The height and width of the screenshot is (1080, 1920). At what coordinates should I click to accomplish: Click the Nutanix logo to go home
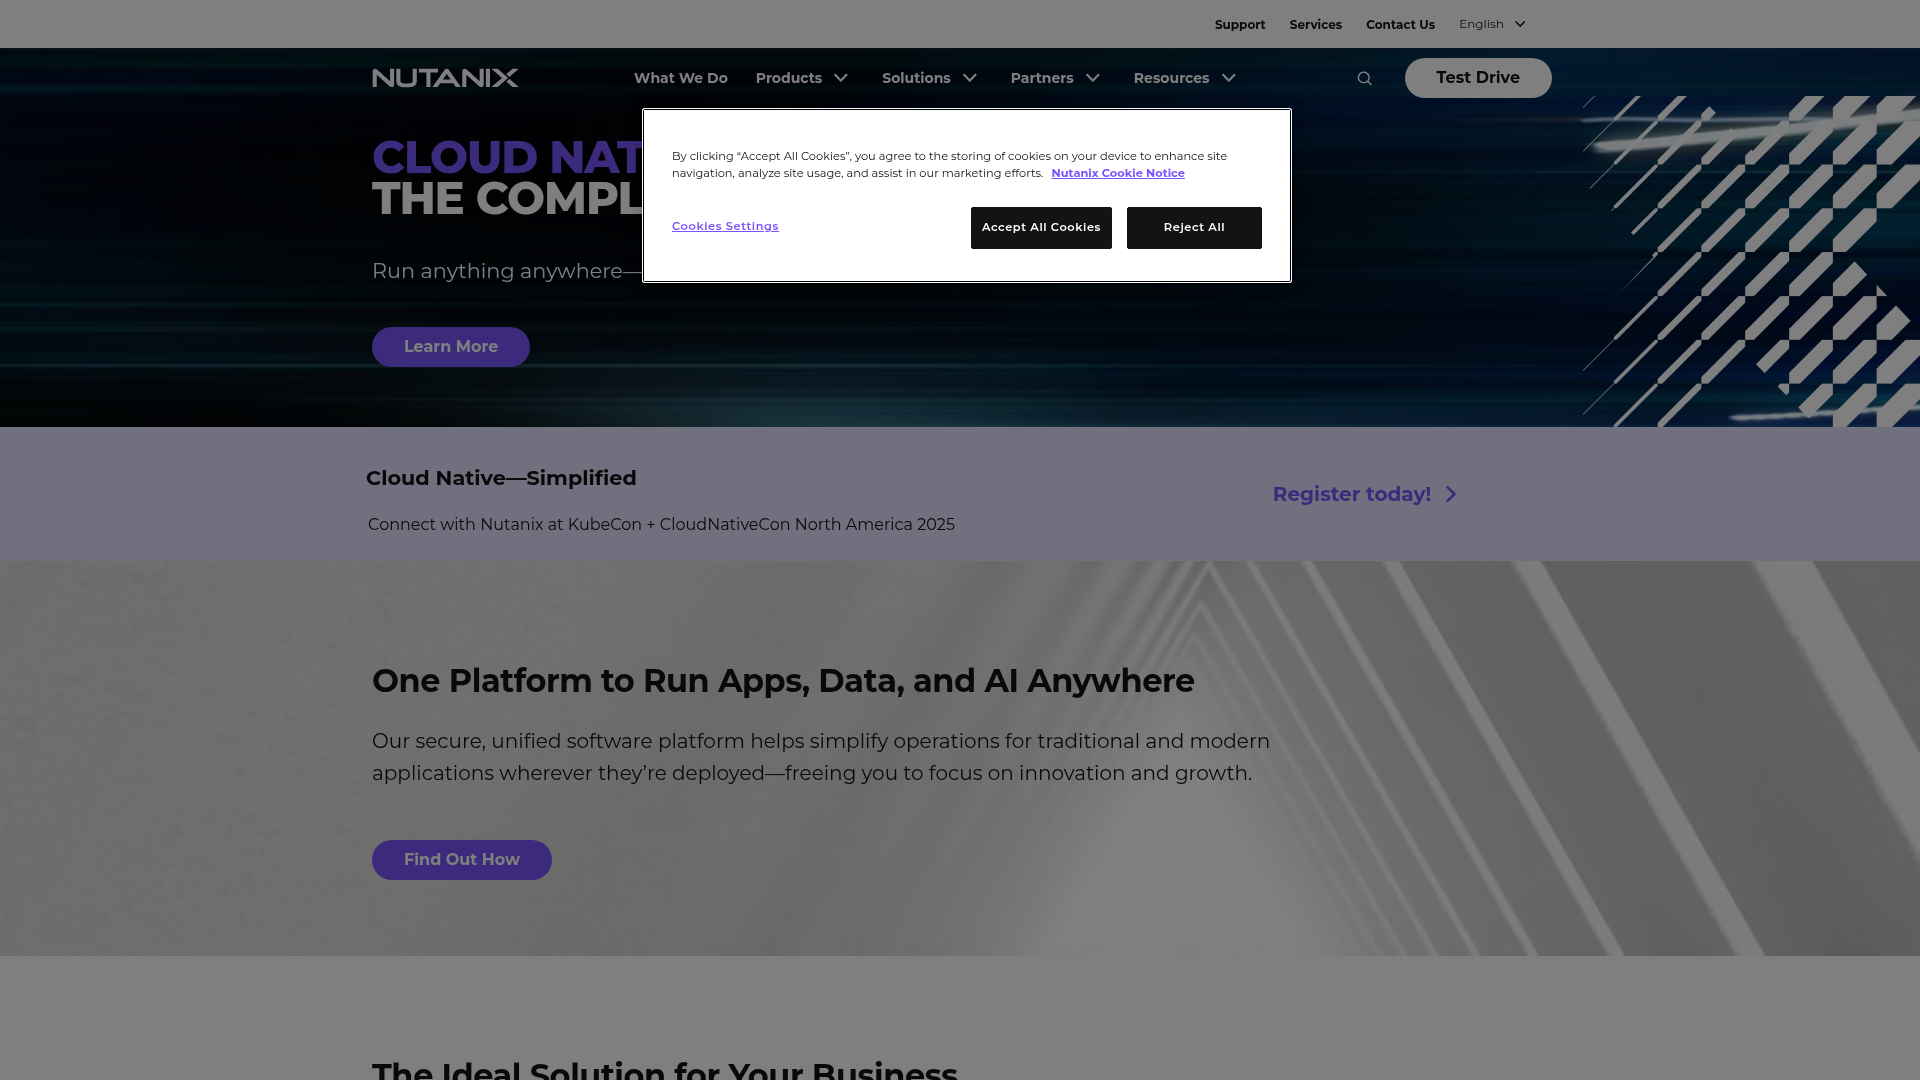click(x=445, y=77)
